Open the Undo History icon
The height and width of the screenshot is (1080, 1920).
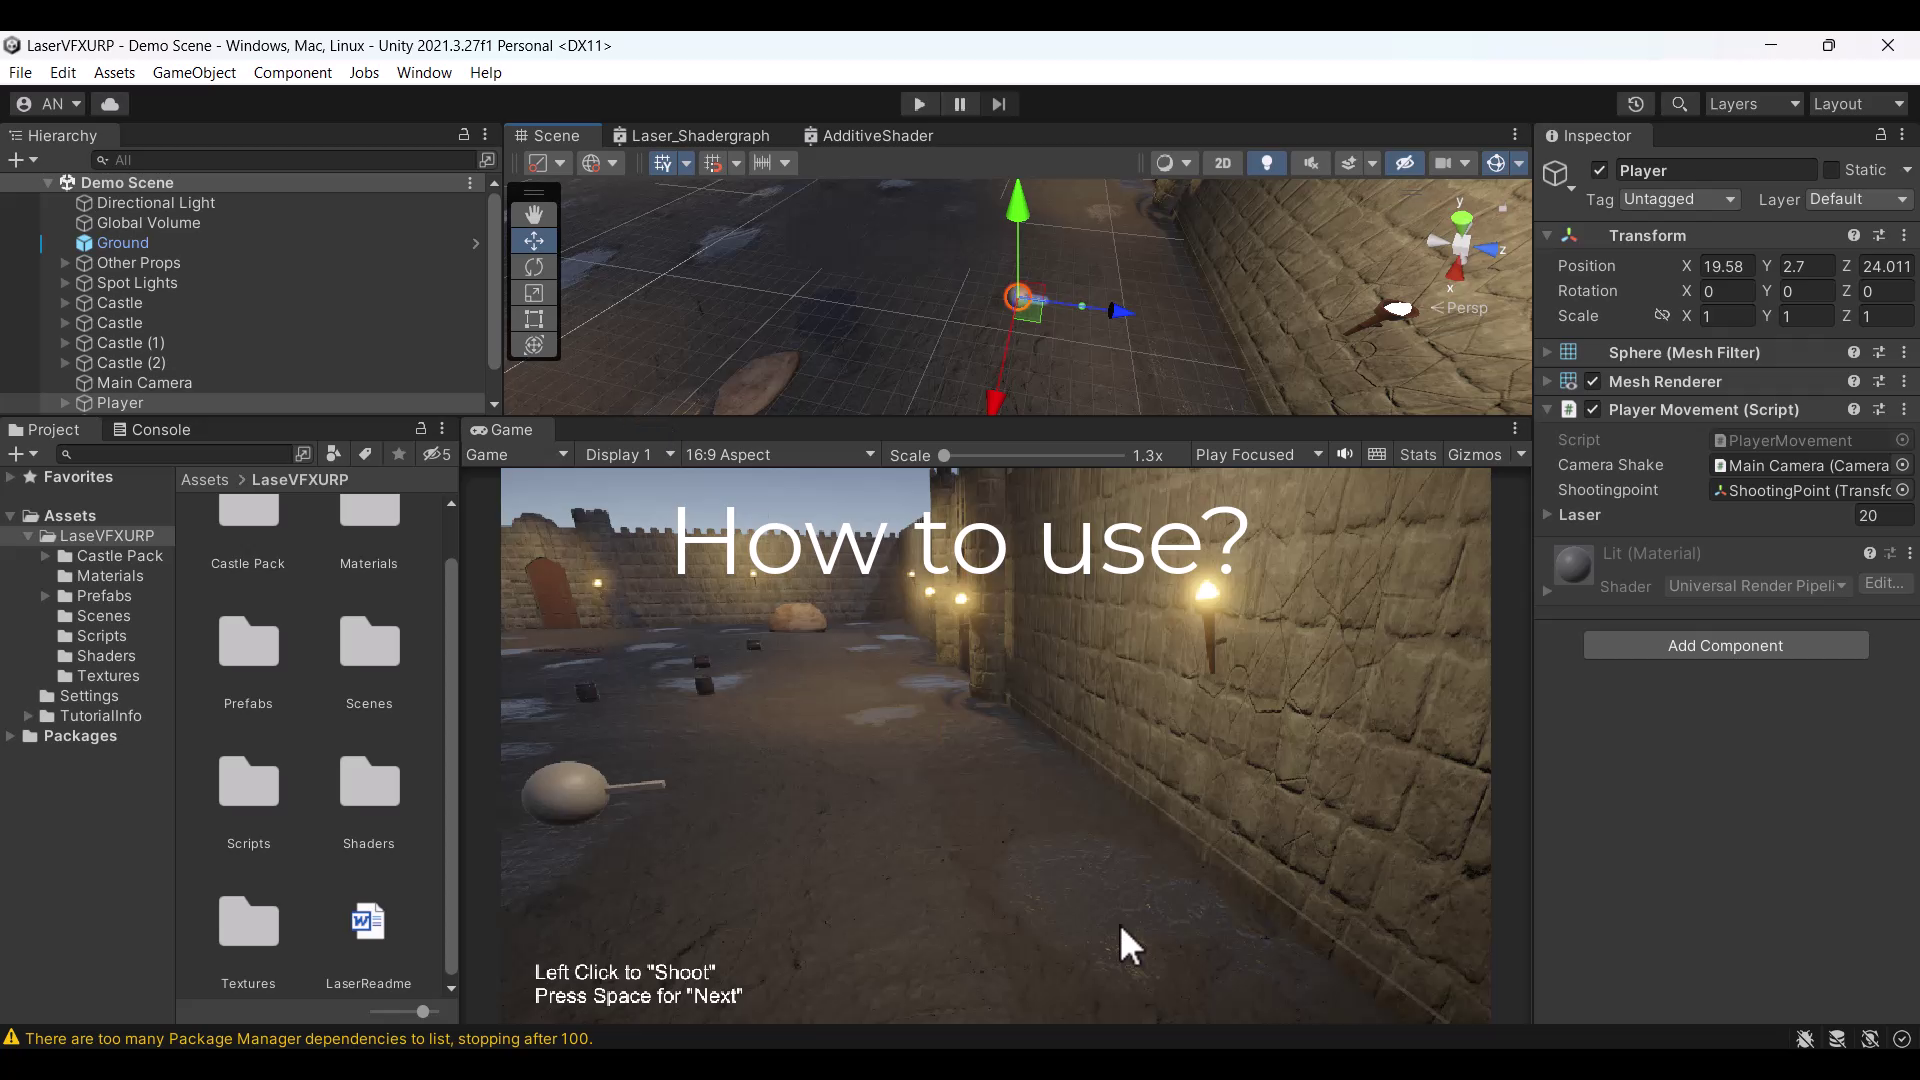pos(1636,104)
